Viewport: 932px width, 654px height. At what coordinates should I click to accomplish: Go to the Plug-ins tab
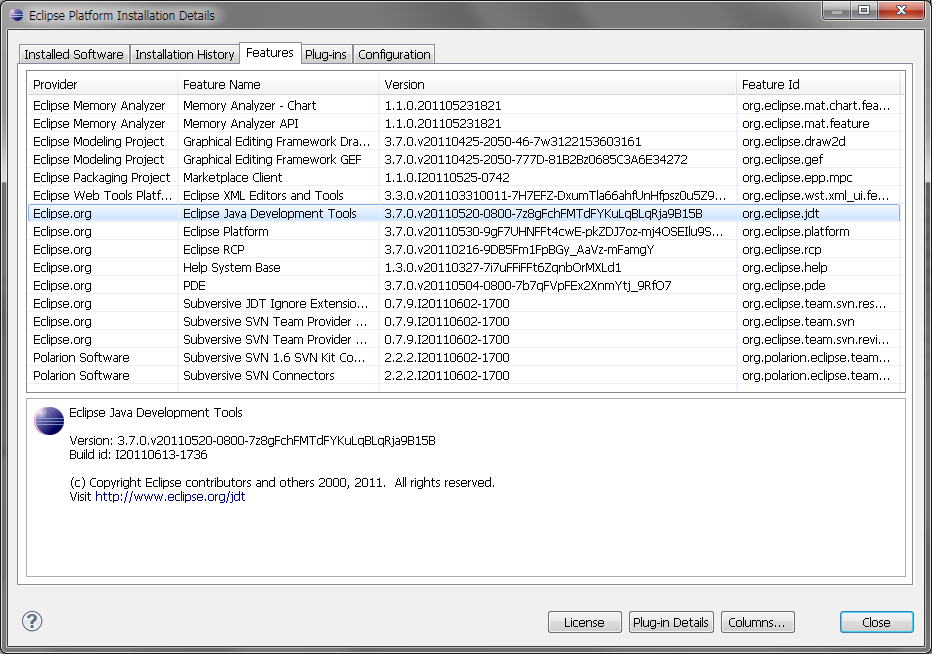point(326,54)
